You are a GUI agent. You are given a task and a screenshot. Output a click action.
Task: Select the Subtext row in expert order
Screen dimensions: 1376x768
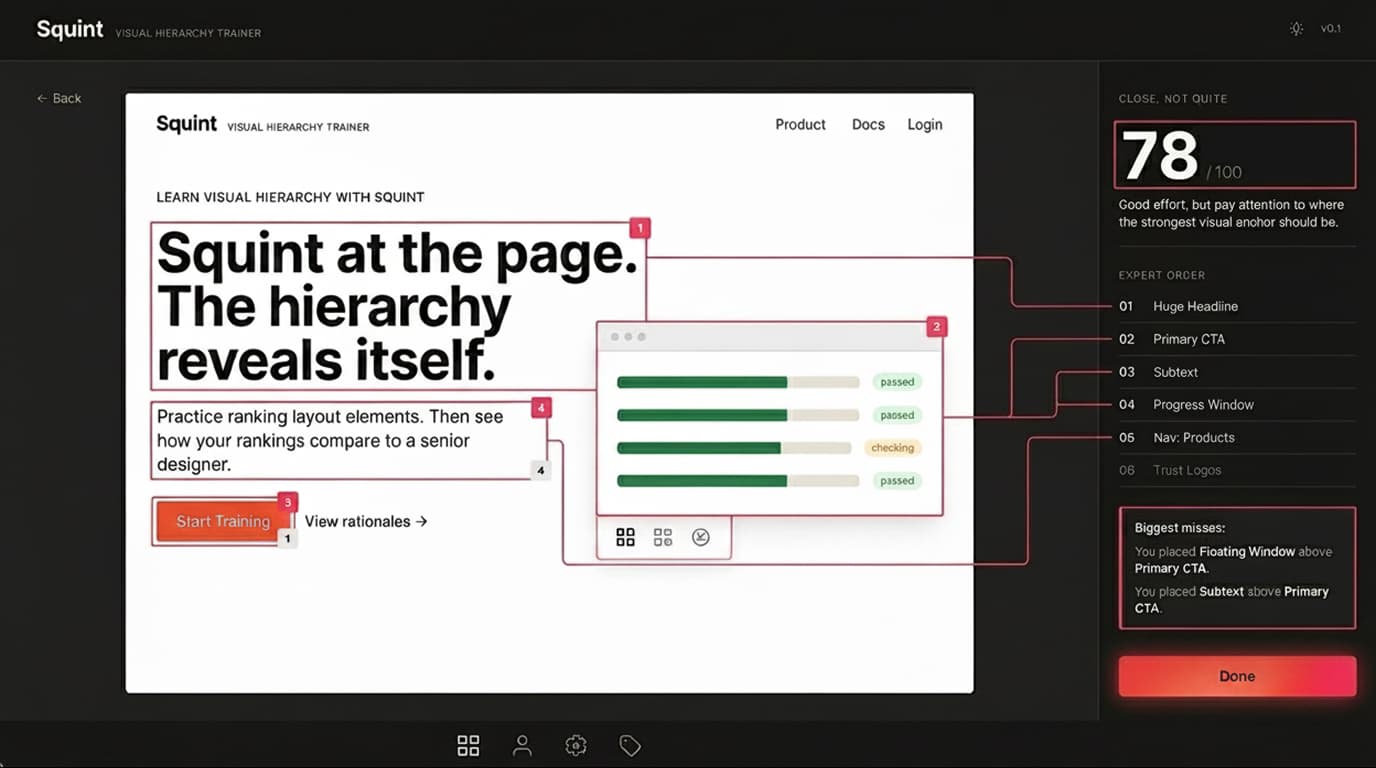click(1237, 372)
